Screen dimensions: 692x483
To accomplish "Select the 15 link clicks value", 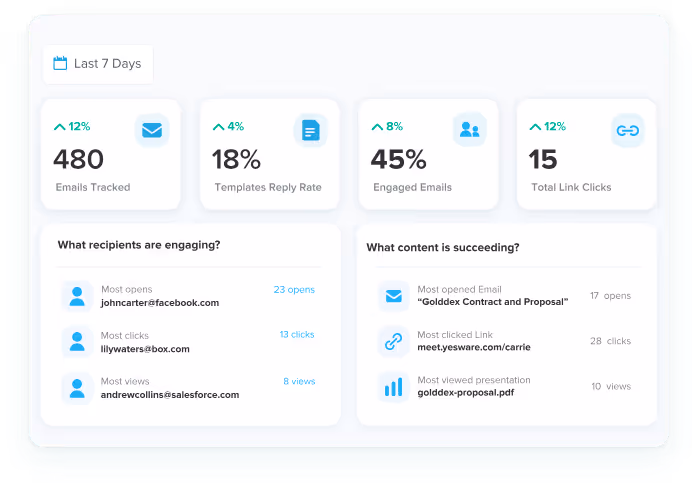I will coord(543,159).
